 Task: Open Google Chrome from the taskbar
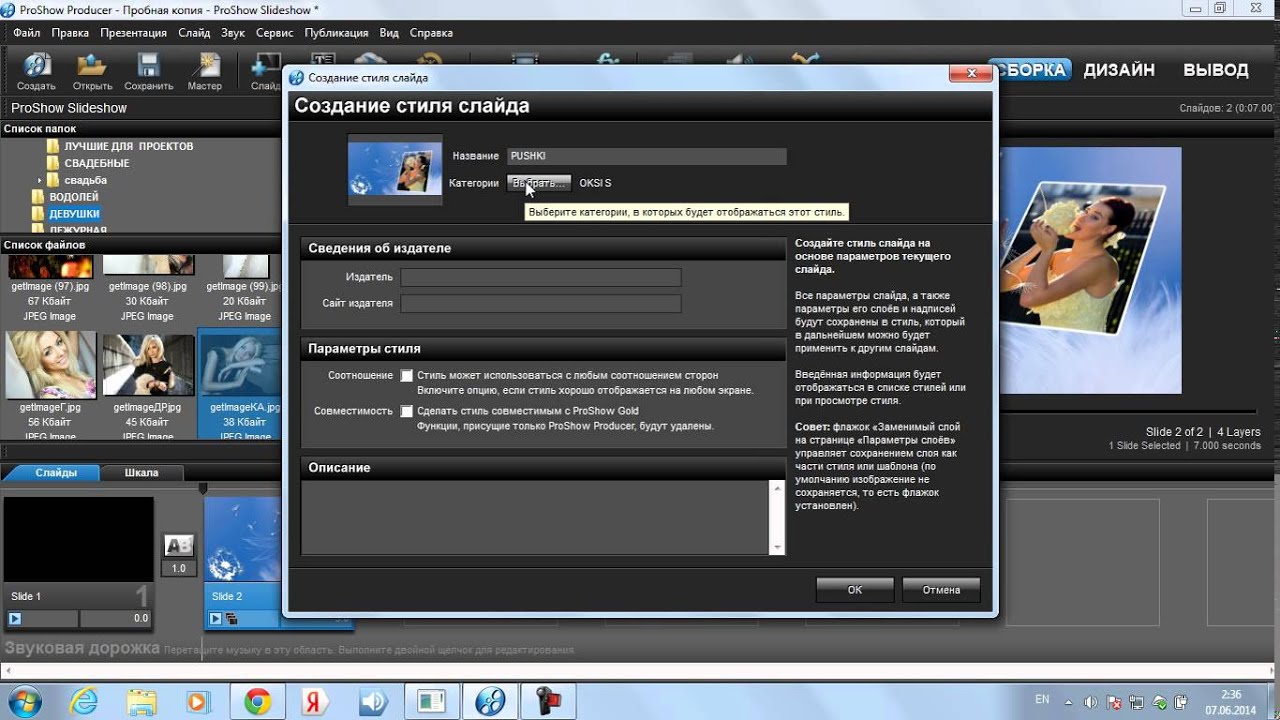[x=257, y=701]
